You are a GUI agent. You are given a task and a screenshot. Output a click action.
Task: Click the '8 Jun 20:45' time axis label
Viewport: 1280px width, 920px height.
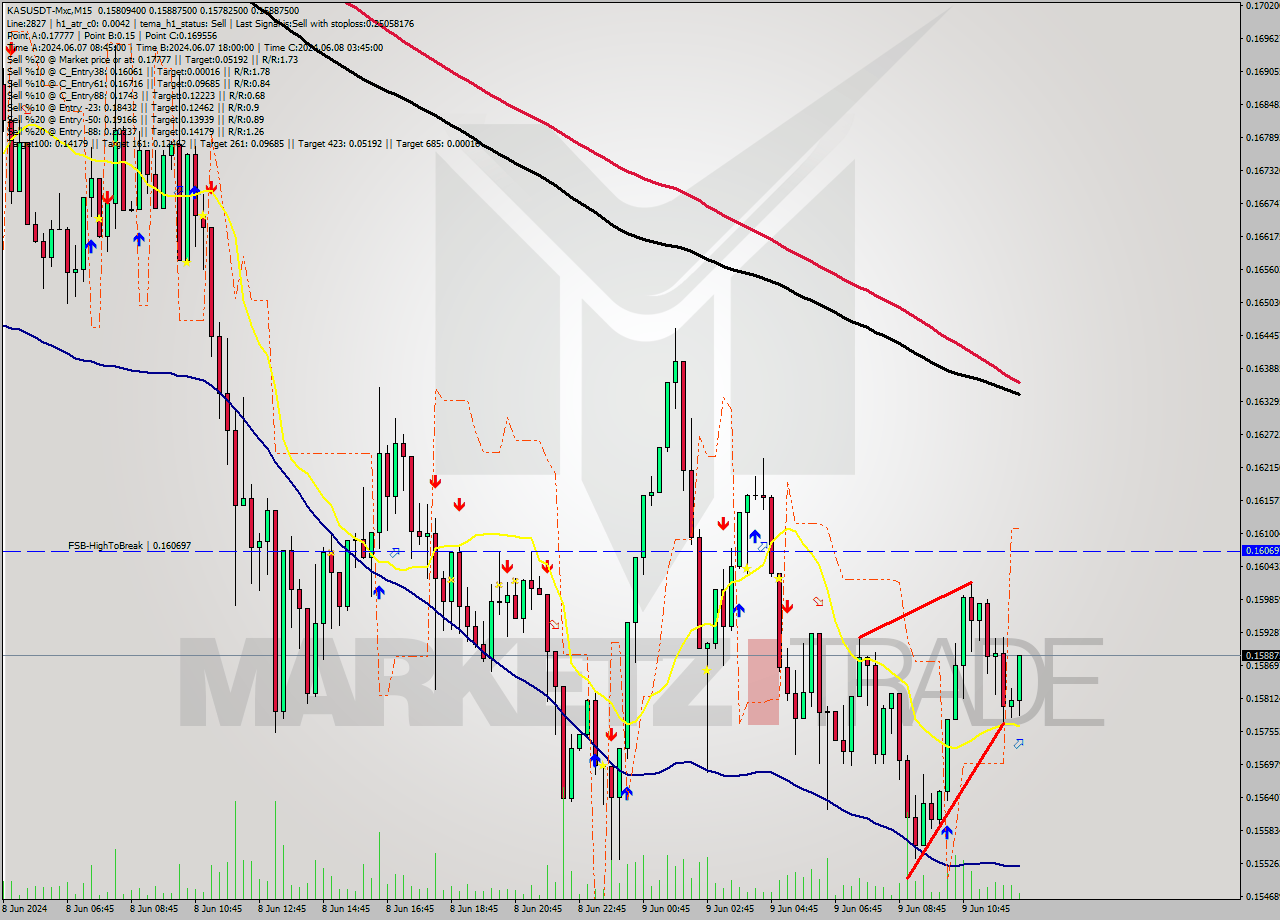click(538, 909)
